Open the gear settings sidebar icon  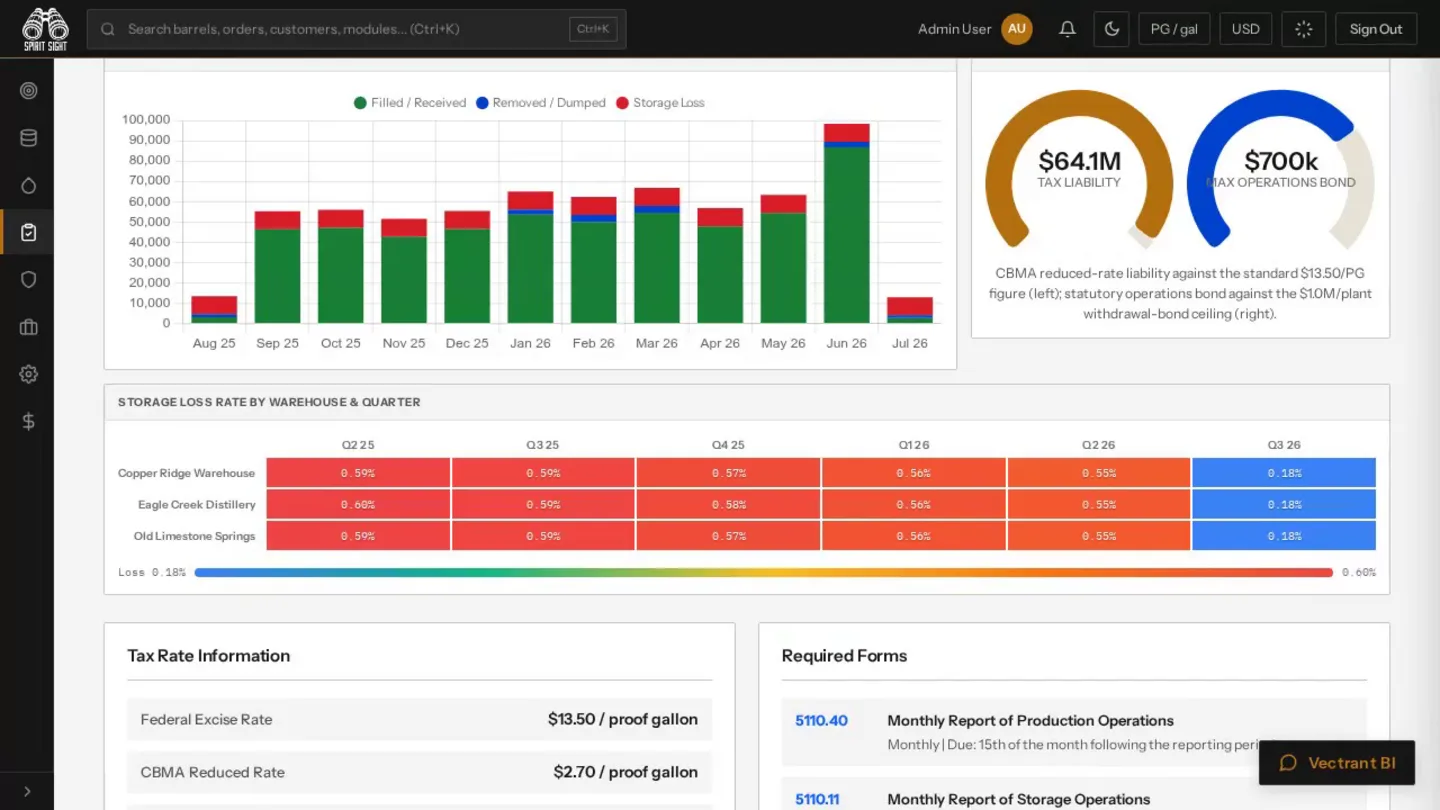pyautogui.click(x=28, y=374)
